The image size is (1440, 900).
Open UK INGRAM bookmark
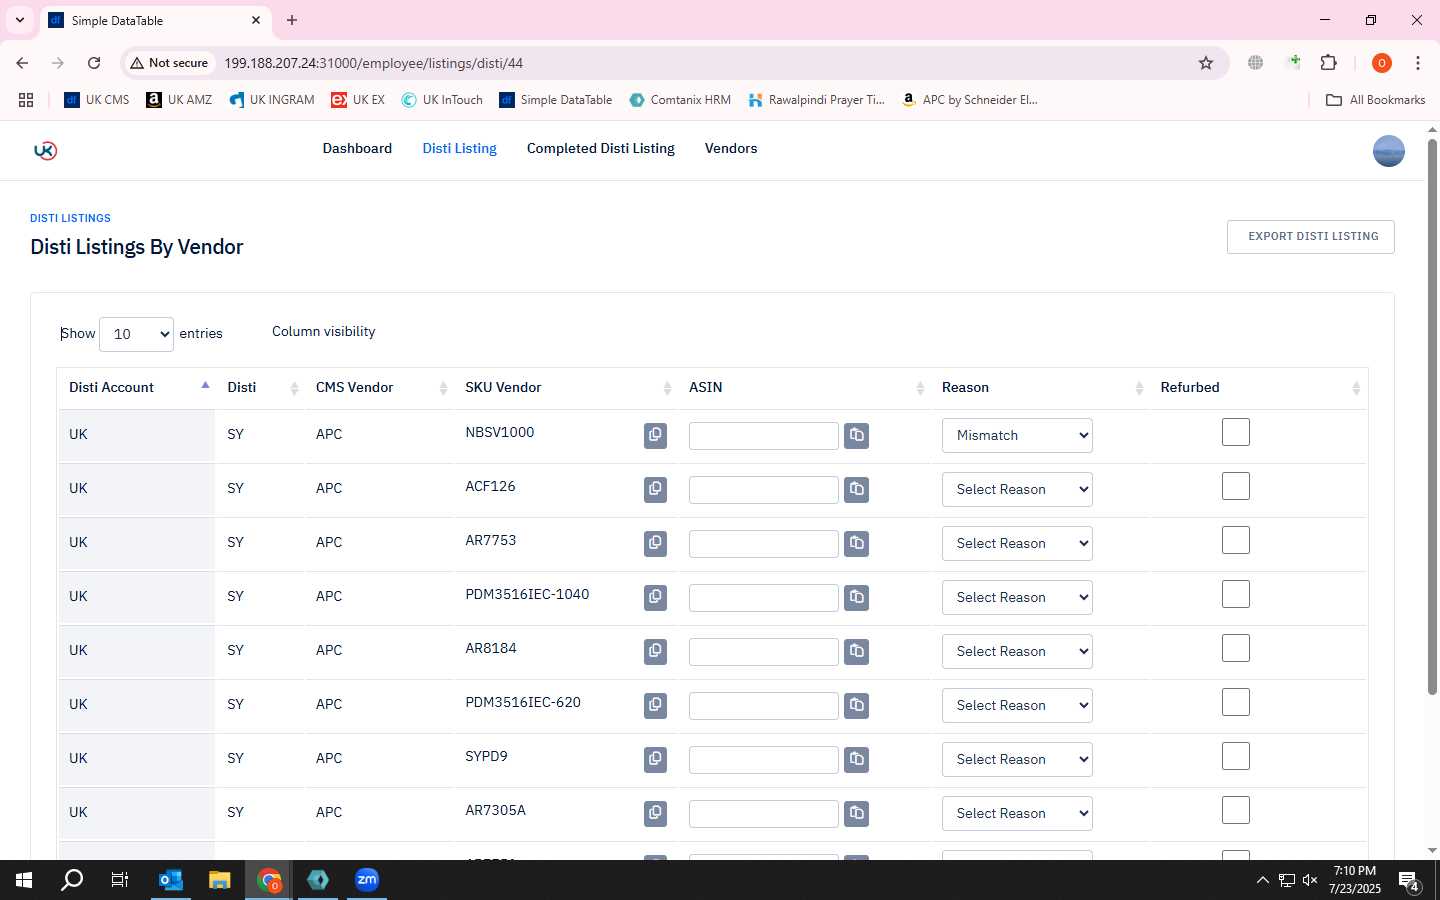271,100
